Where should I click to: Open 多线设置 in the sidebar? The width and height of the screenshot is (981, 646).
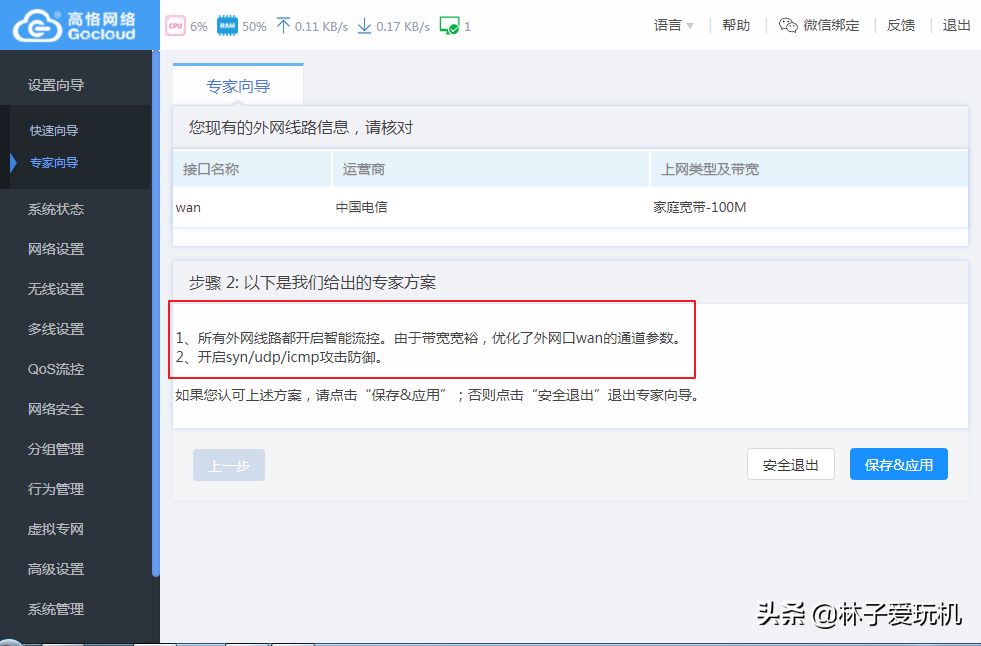pos(56,329)
